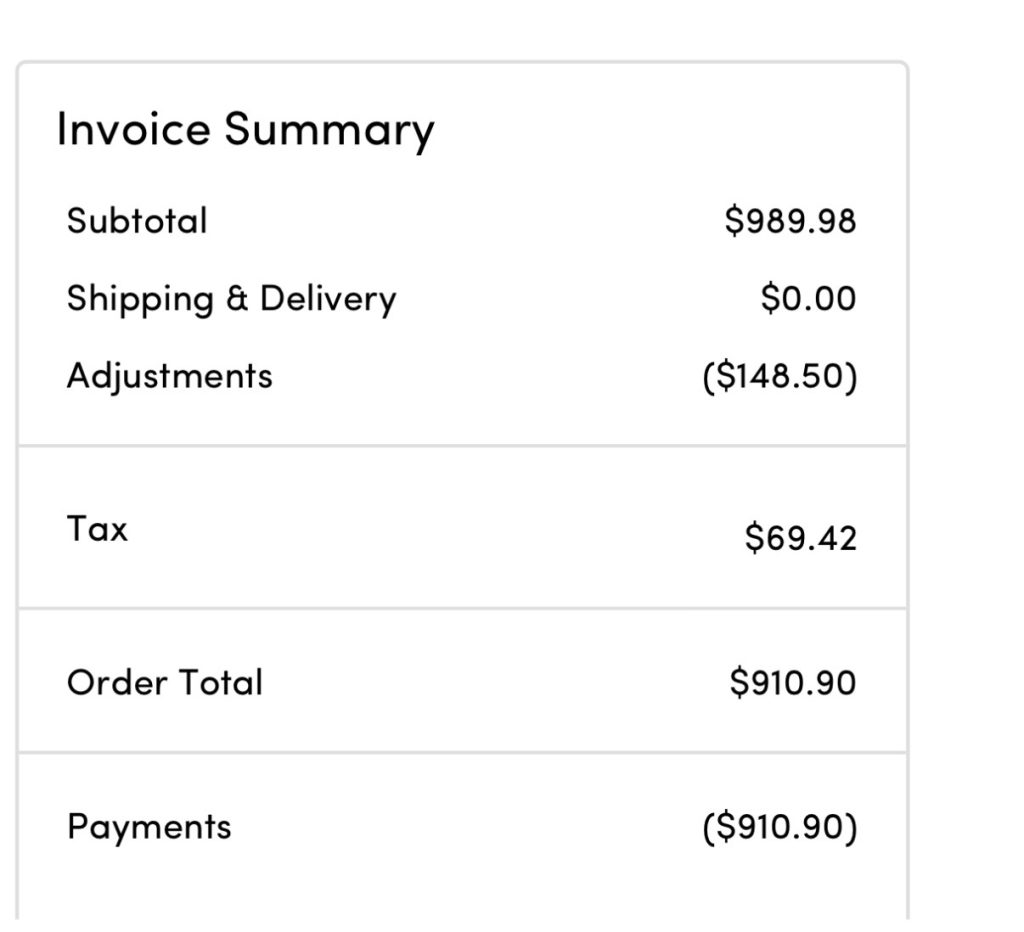
Task: Click the Tax label
Action: coord(97,528)
